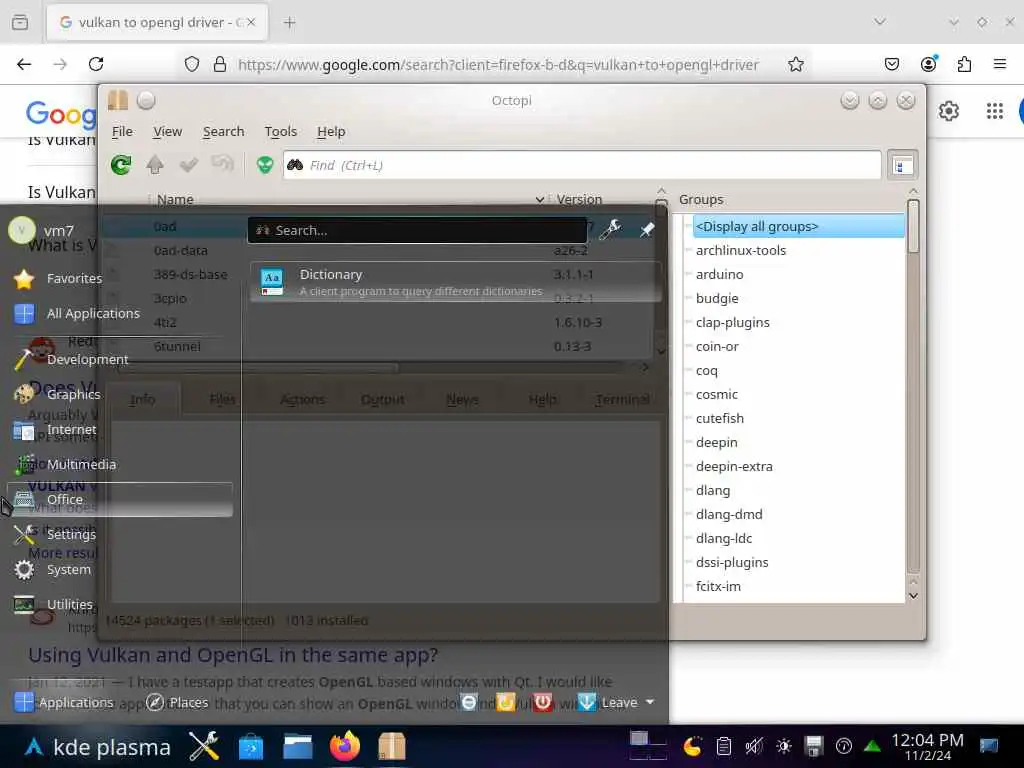Click the Name column sort chevron
Viewport: 1024px width, 768px height.
tap(539, 199)
